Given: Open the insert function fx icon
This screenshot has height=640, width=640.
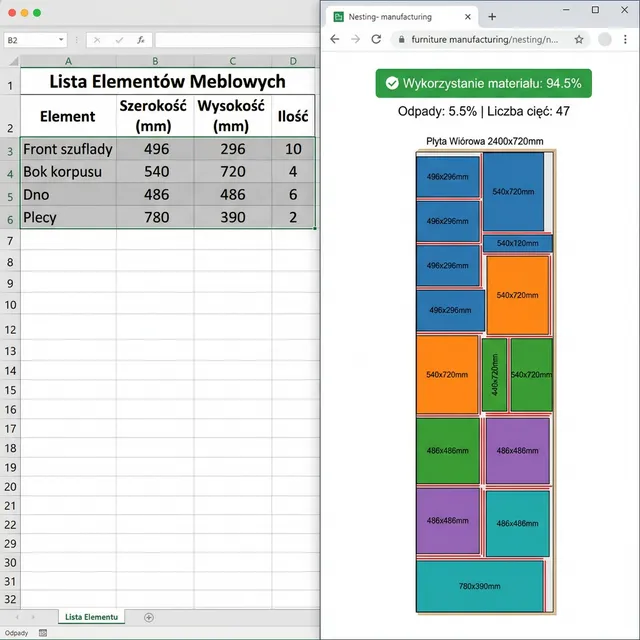Looking at the screenshot, I should pyautogui.click(x=141, y=40).
